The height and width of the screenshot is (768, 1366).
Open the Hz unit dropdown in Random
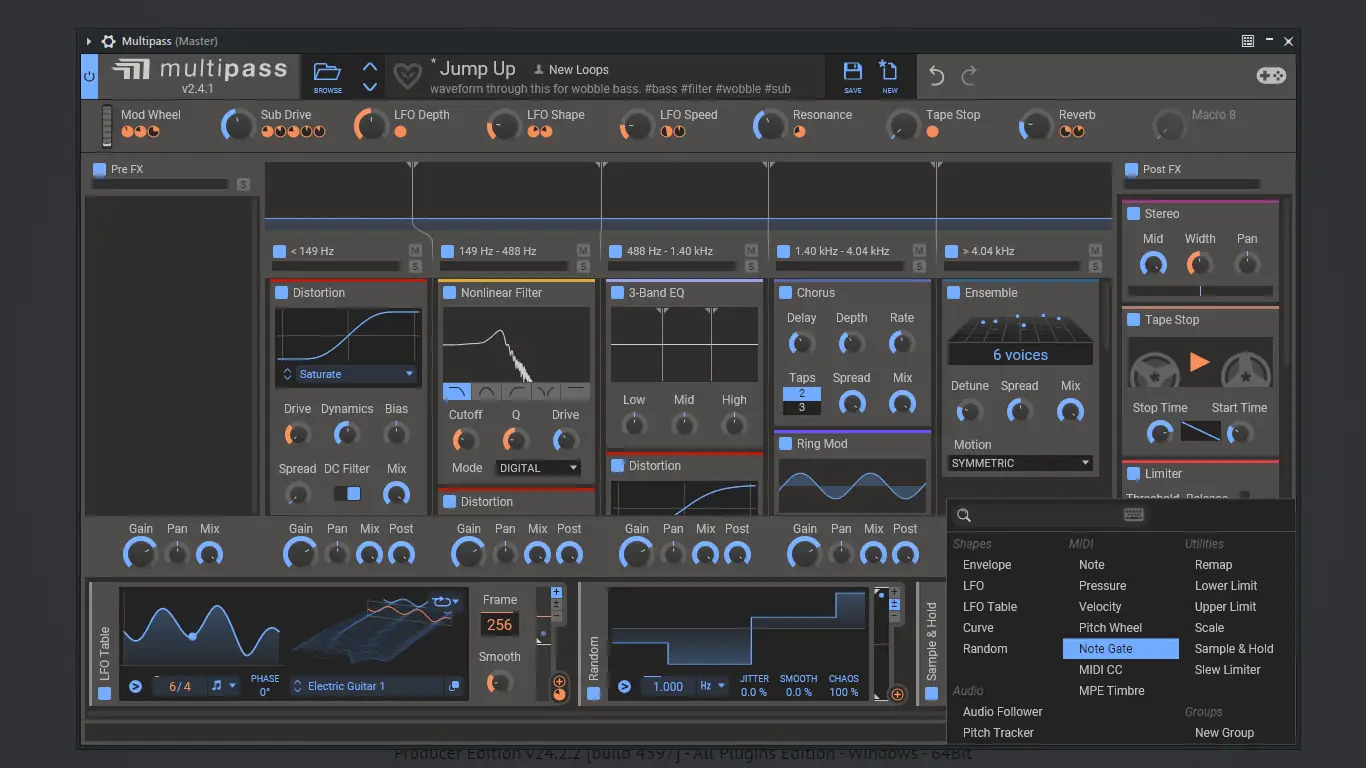point(711,686)
